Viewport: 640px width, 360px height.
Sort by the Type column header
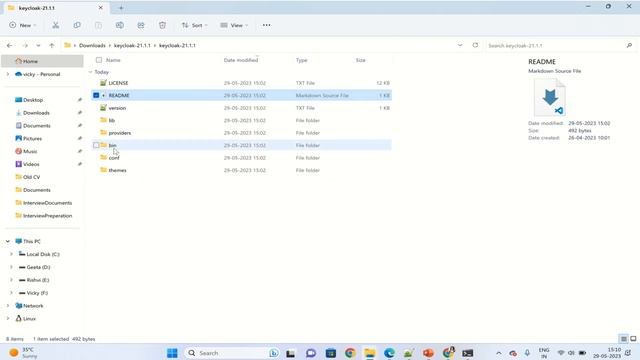click(301, 60)
